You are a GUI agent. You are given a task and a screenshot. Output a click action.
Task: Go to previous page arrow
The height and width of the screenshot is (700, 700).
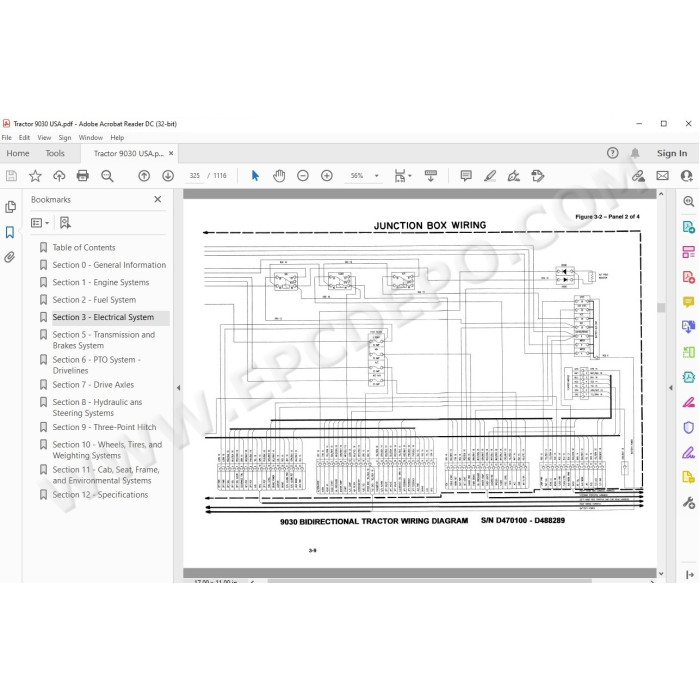[x=144, y=176]
